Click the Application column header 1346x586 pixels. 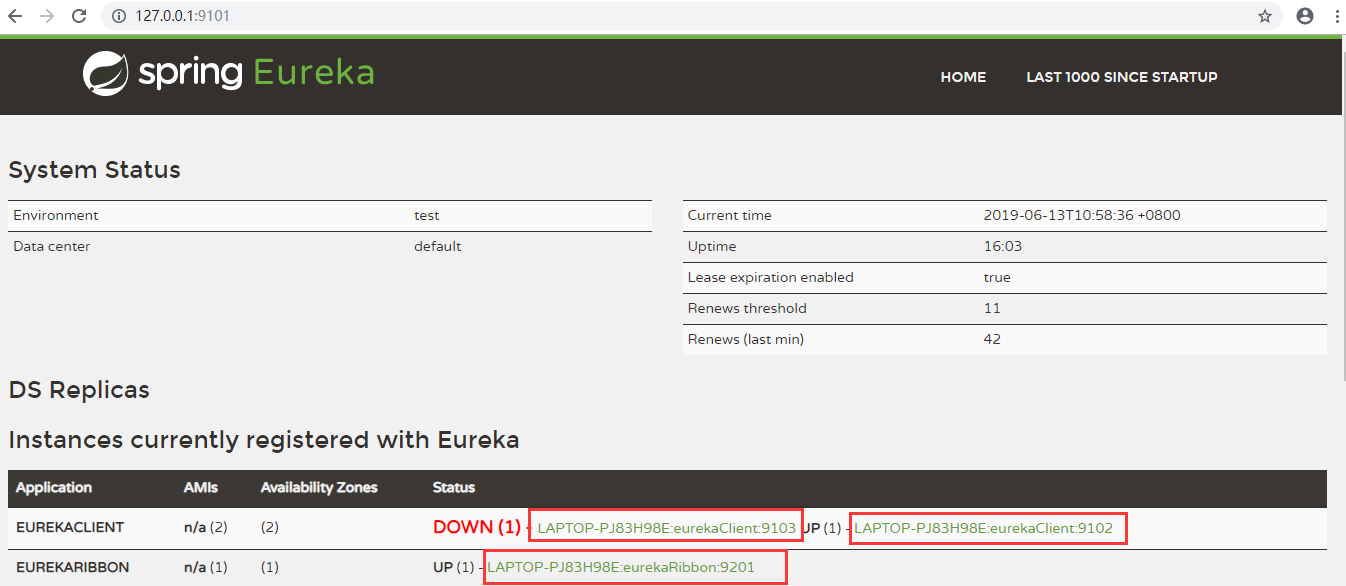click(x=54, y=488)
